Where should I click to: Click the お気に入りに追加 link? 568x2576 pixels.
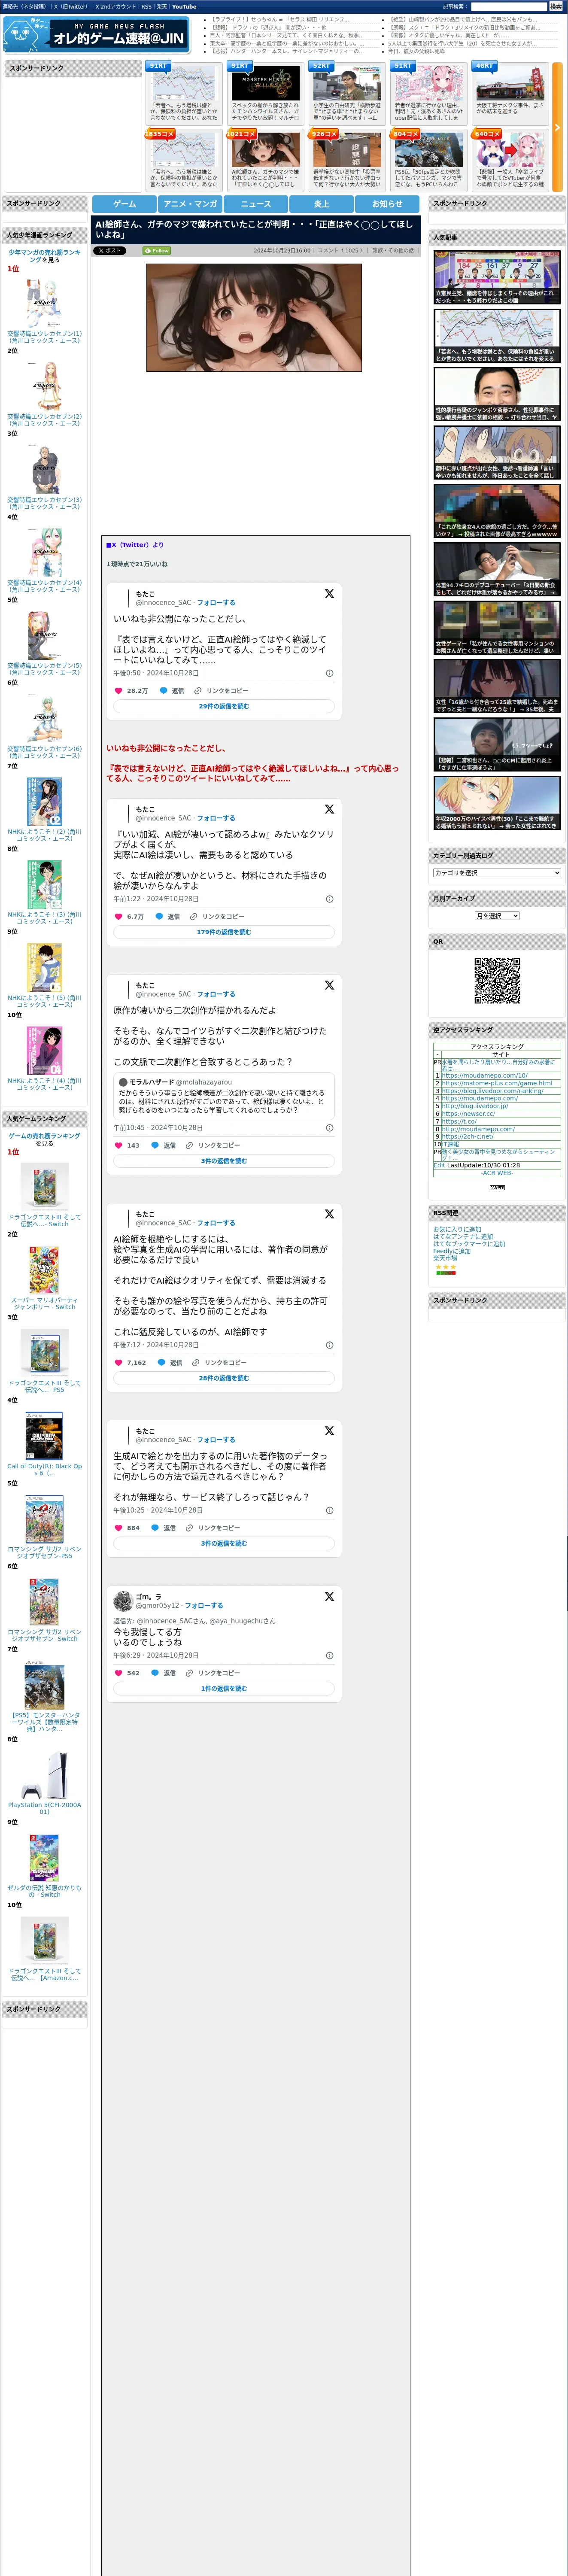[x=457, y=1229]
